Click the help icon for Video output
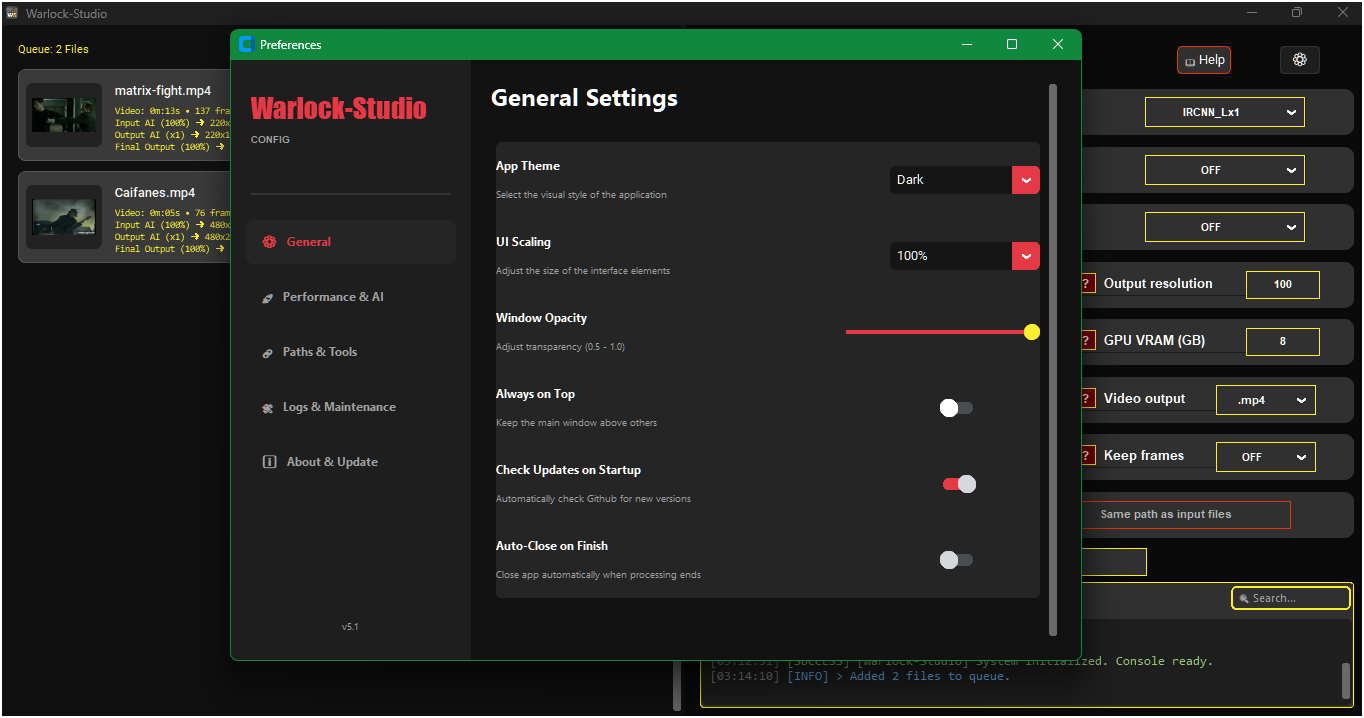Screen dimensions: 1364x718 (x=1087, y=399)
